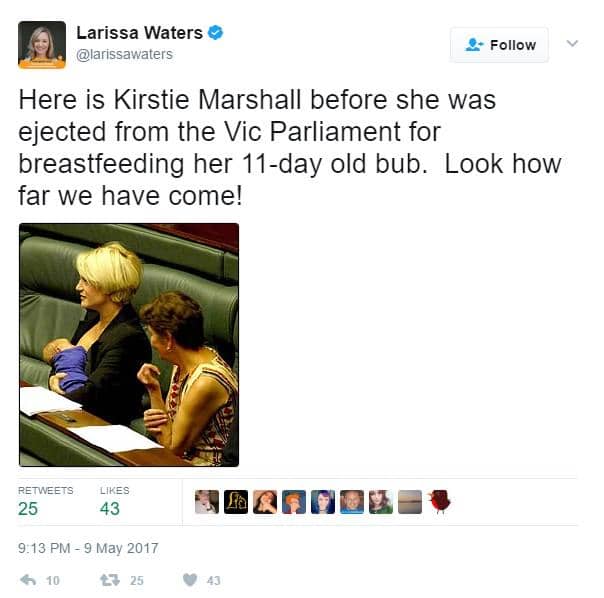Click the retweet icon below the timestamp

110,580
